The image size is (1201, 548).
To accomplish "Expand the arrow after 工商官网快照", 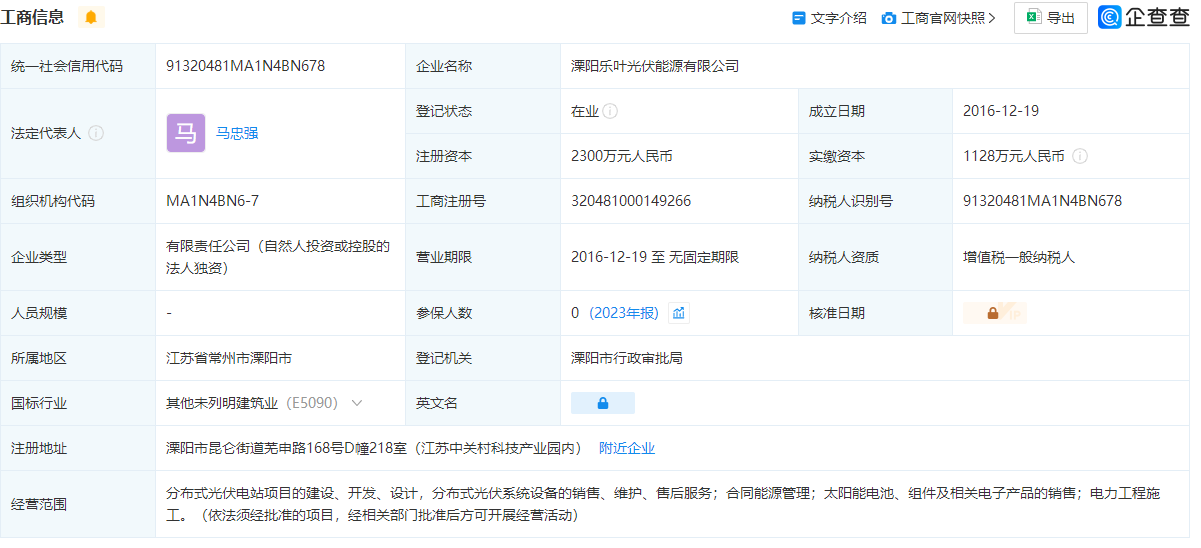I will 992,18.
